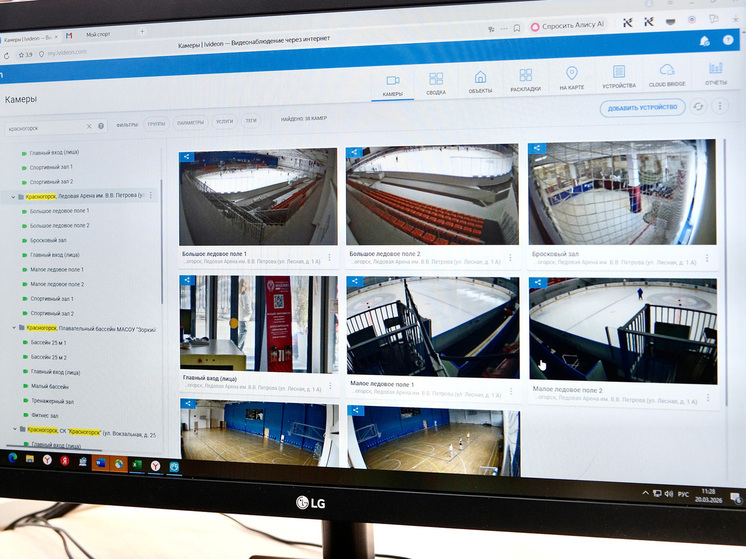The height and width of the screenshot is (559, 746).
Task: Clear the красногорск search text
Action: coord(88,127)
